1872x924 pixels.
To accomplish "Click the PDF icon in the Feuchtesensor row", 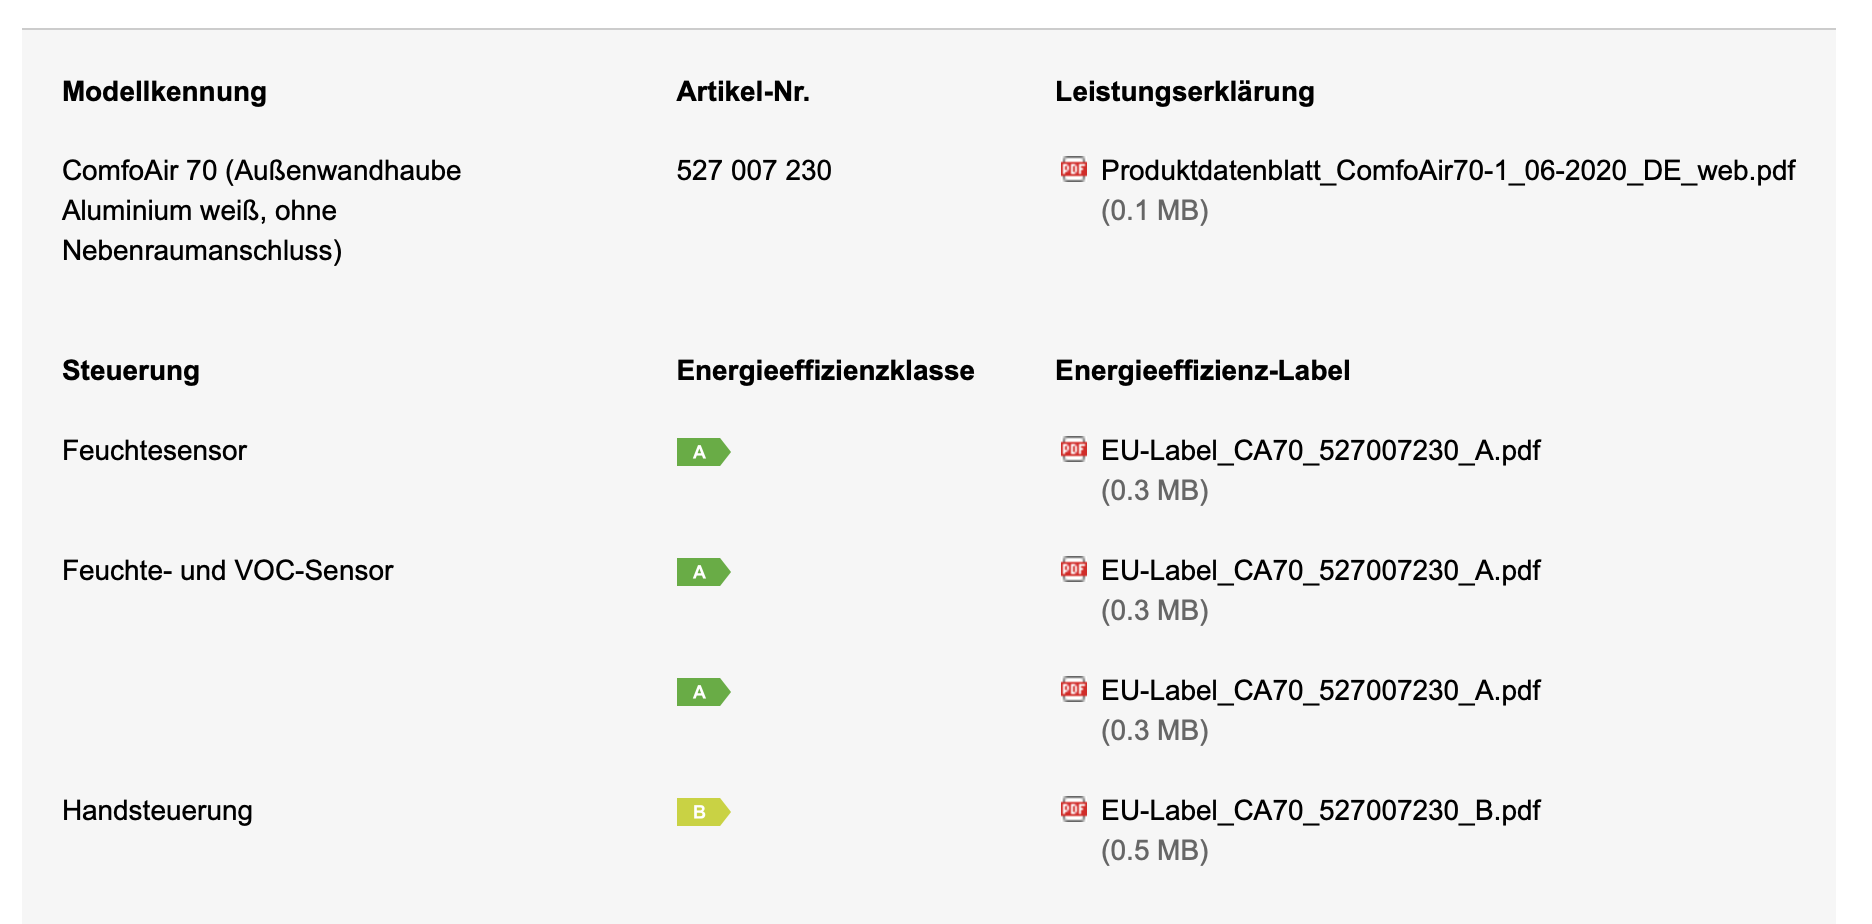I will [x=1074, y=449].
